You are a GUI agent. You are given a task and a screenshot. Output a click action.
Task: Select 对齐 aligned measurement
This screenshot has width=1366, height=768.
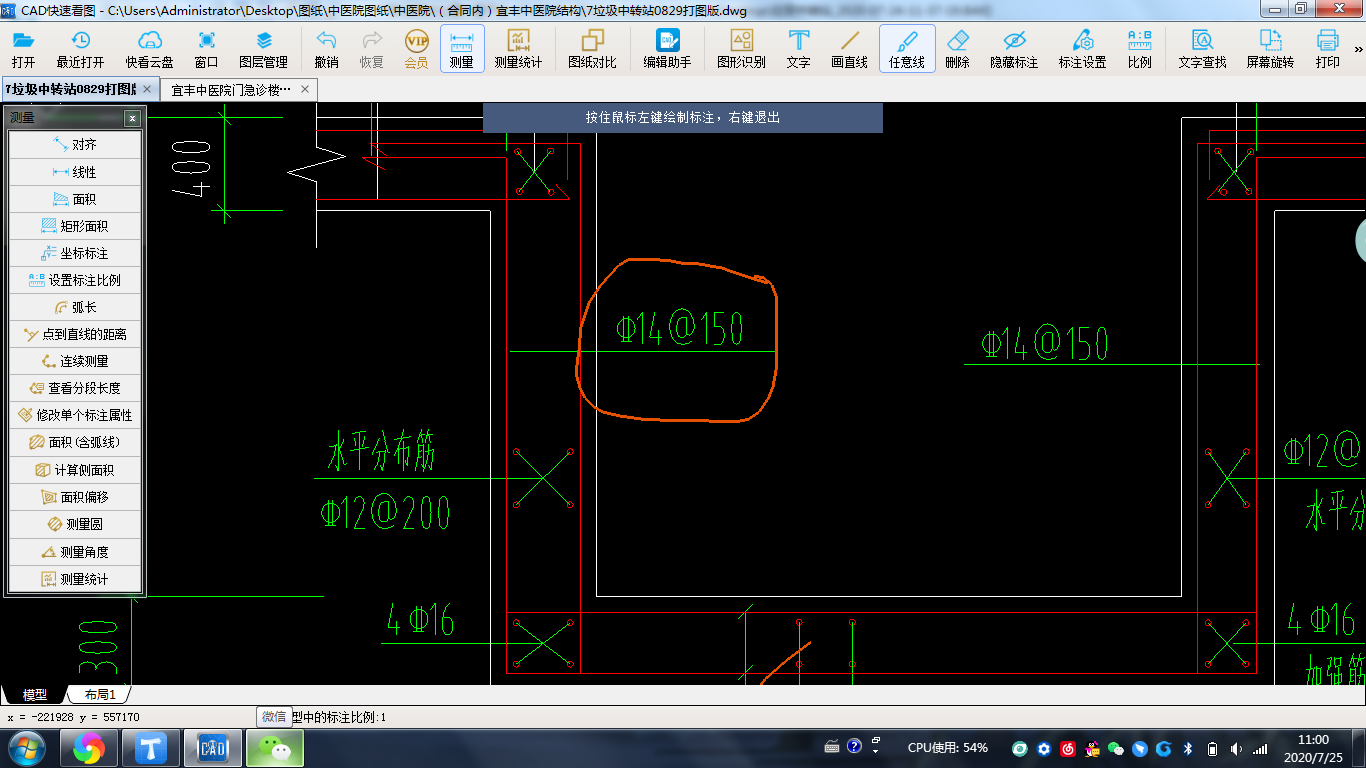(75, 145)
